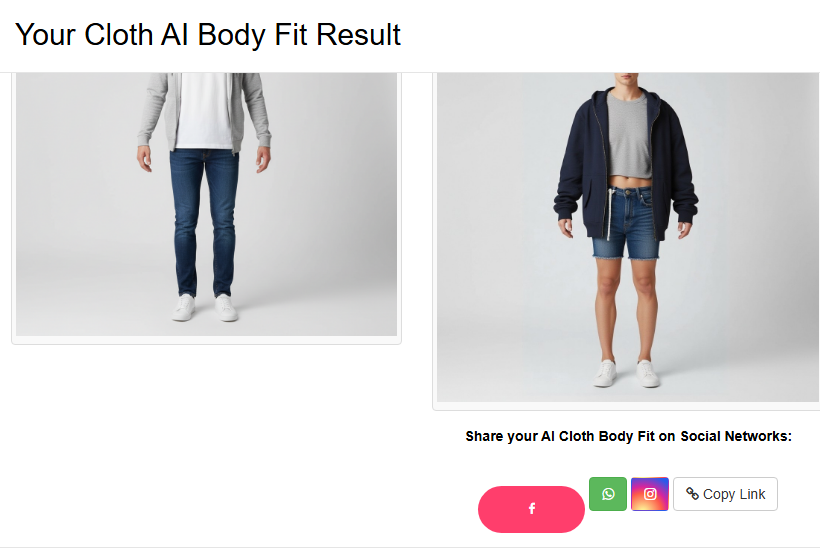This screenshot has height=555, width=820.
Task: Click the chain link icon
Action: [692, 494]
